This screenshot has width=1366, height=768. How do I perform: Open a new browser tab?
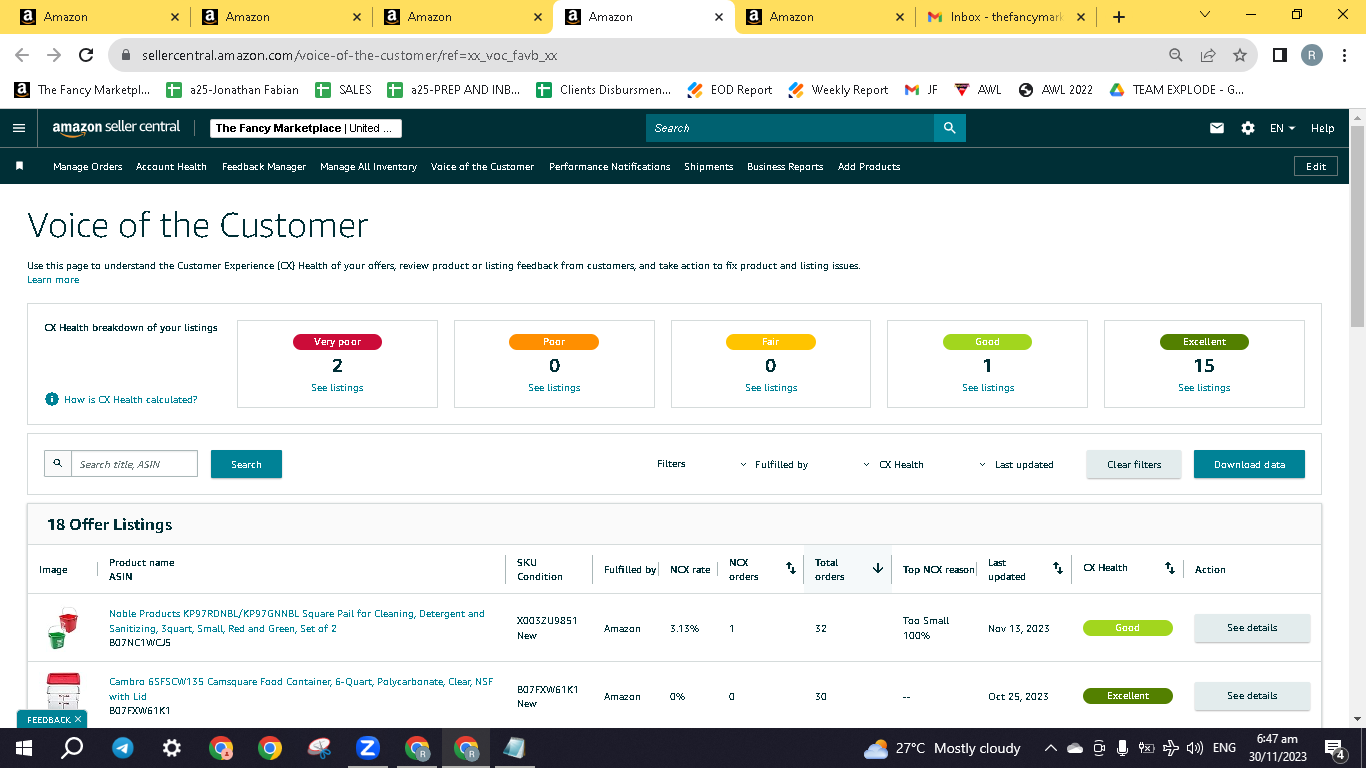tap(1119, 17)
